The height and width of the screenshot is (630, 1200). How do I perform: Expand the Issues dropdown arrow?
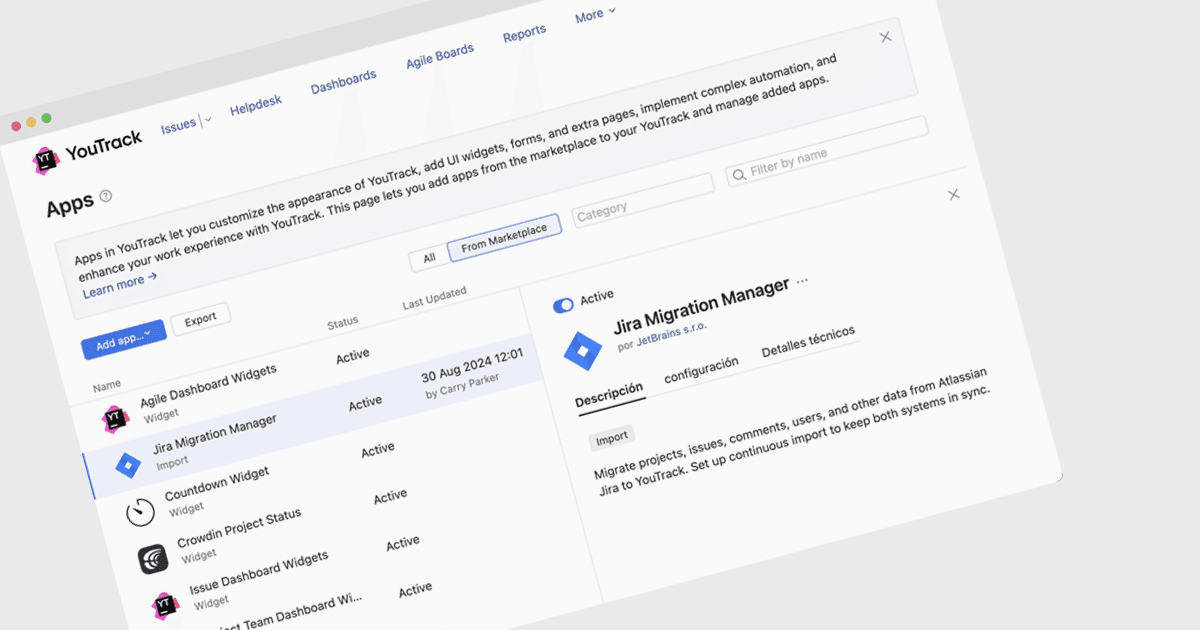click(208, 120)
